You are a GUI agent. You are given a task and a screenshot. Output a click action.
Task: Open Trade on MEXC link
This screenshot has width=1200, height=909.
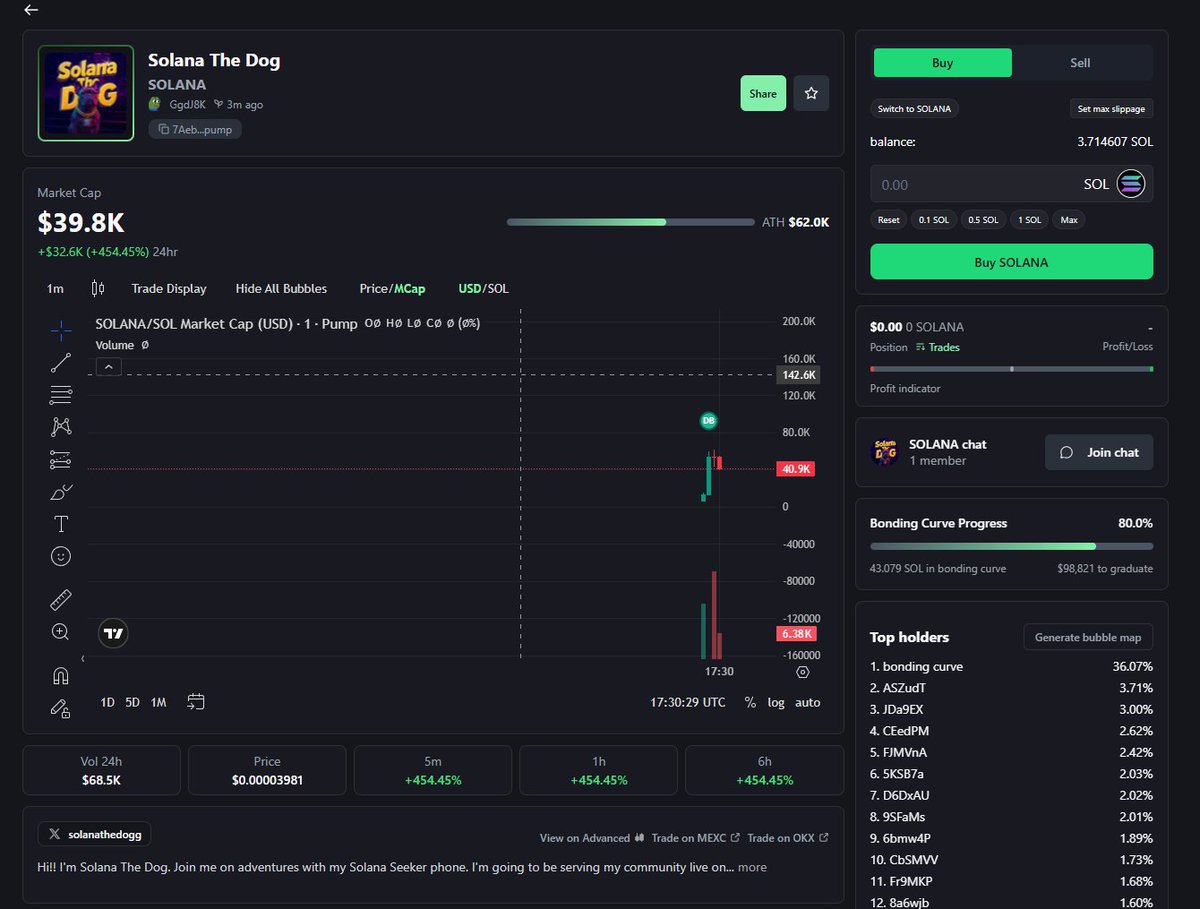pyautogui.click(x=695, y=838)
